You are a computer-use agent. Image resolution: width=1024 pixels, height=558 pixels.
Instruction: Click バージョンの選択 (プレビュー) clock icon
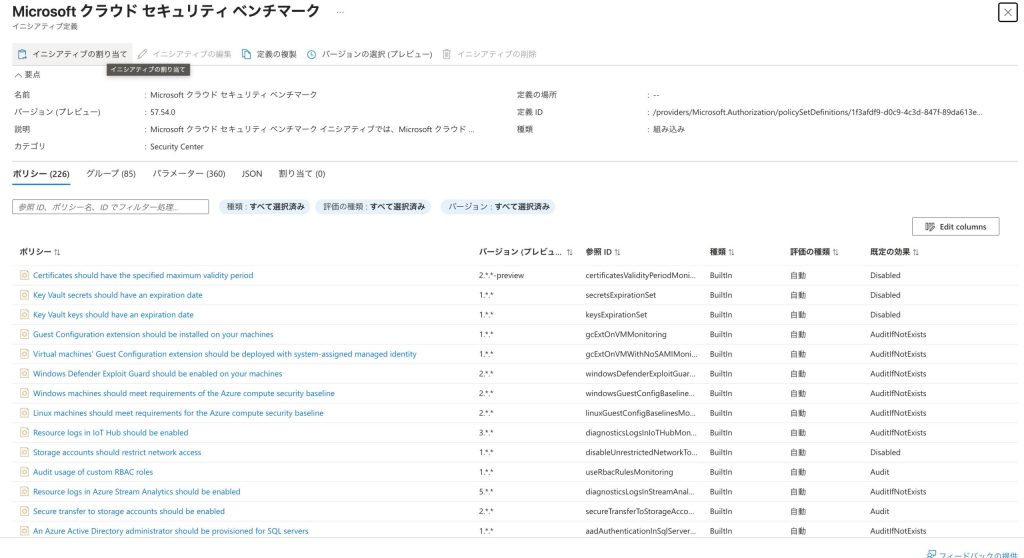tap(312, 54)
